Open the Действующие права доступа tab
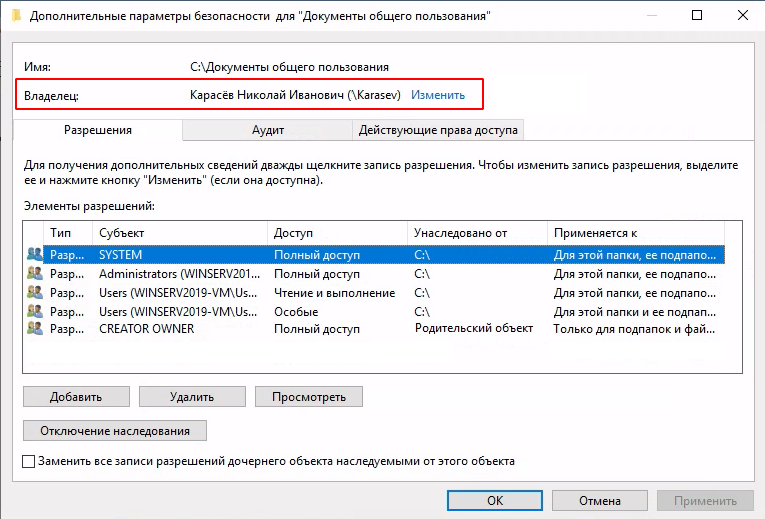Viewport: 765px width, 519px height. [438, 130]
